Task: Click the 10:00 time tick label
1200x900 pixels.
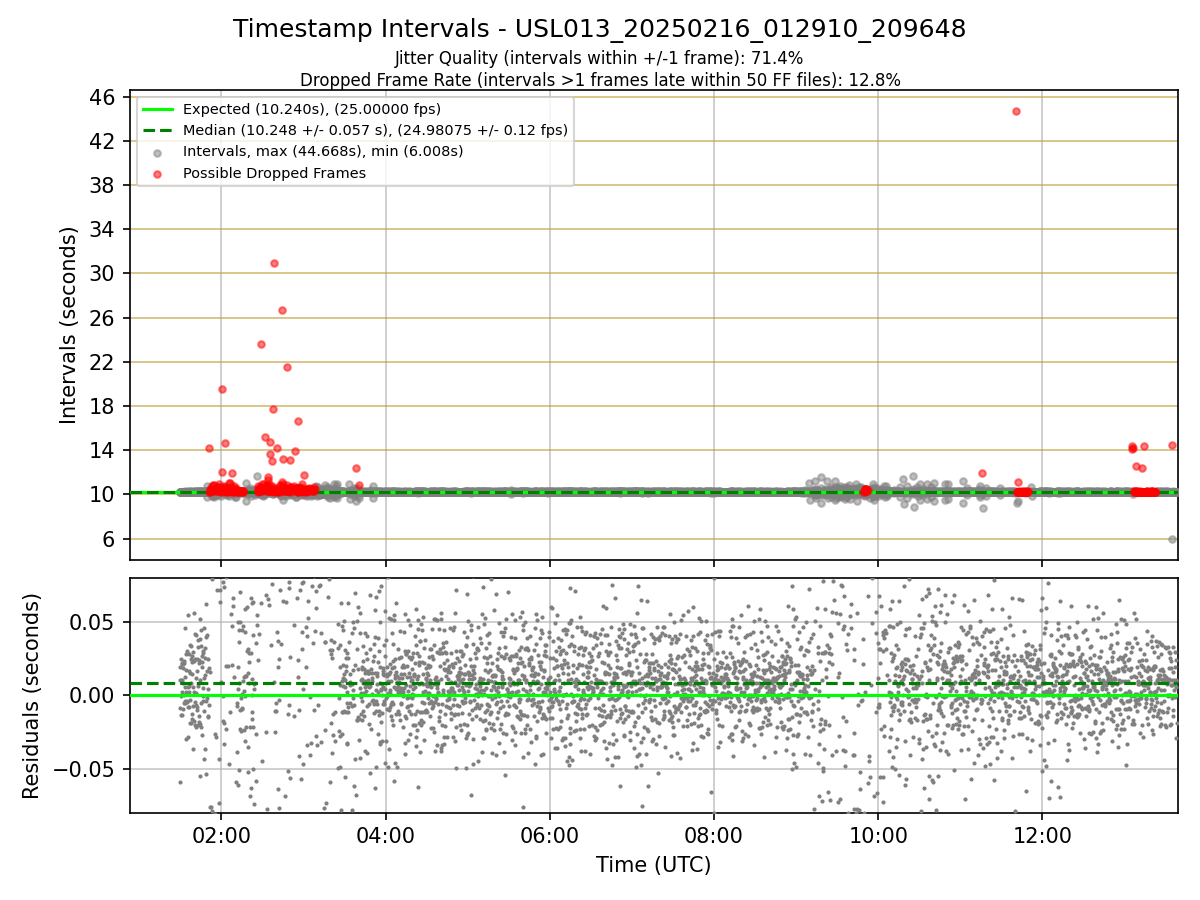Action: (x=878, y=835)
